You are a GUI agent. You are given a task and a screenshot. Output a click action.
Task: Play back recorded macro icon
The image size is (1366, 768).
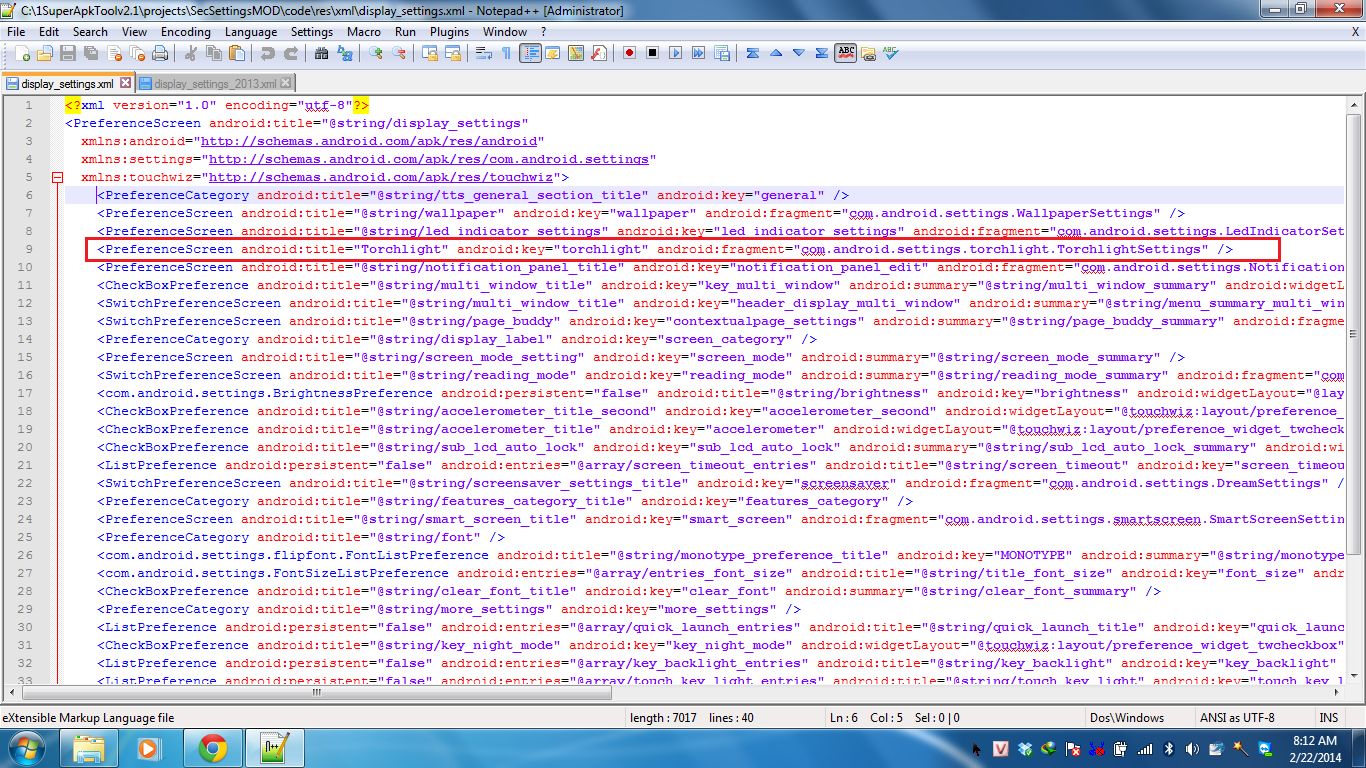click(x=675, y=53)
